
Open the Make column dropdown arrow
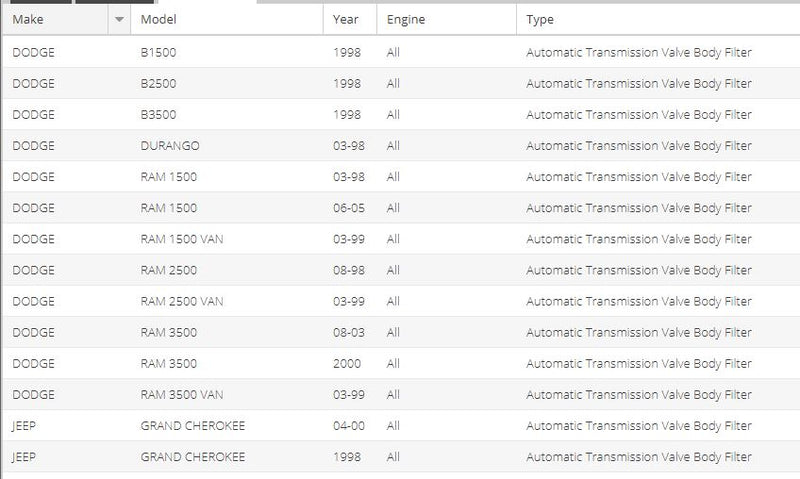pyautogui.click(x=119, y=19)
